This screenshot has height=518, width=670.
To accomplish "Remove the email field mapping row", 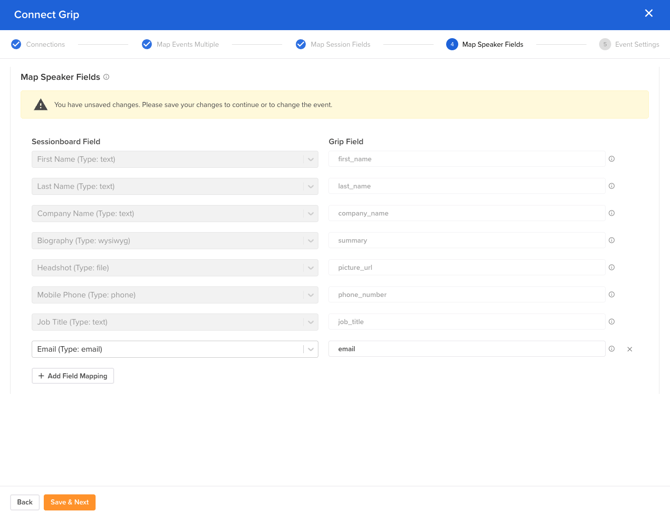I will tap(629, 349).
